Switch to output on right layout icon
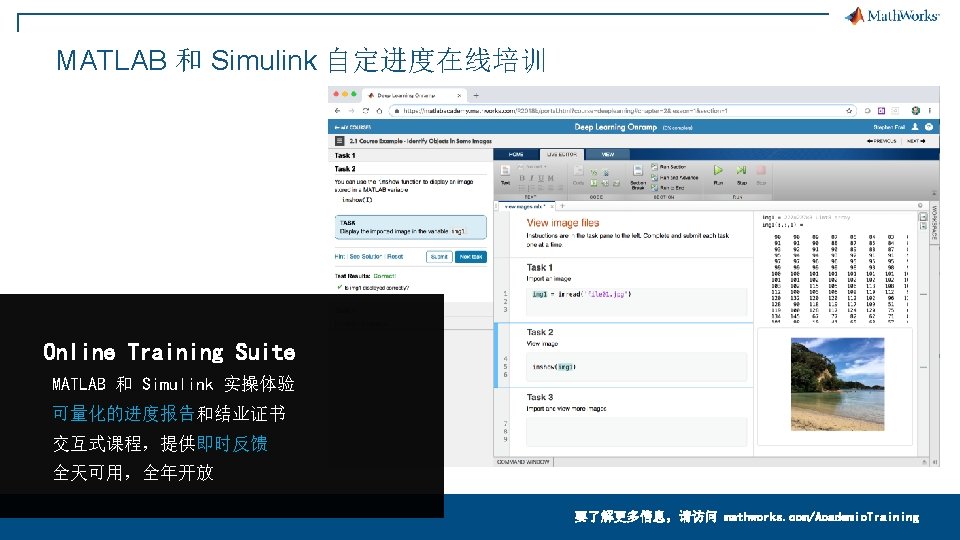 point(923,217)
